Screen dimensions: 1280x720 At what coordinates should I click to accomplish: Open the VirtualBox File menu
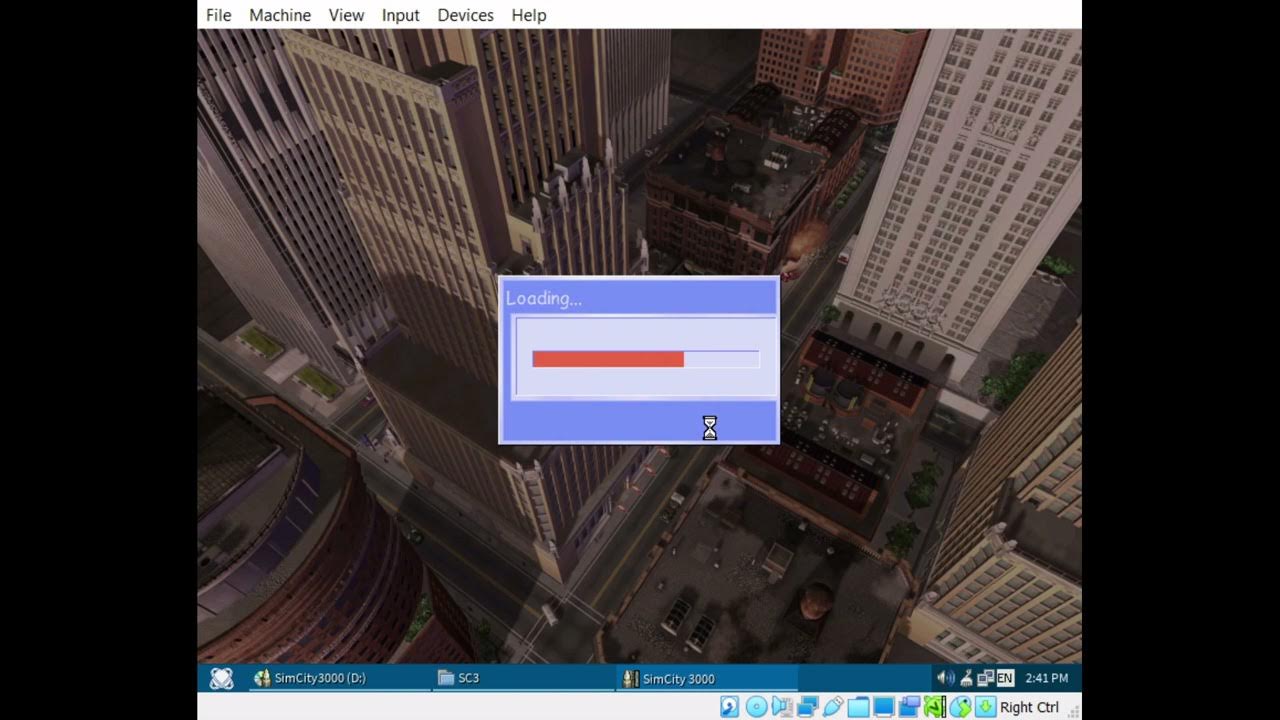point(218,15)
